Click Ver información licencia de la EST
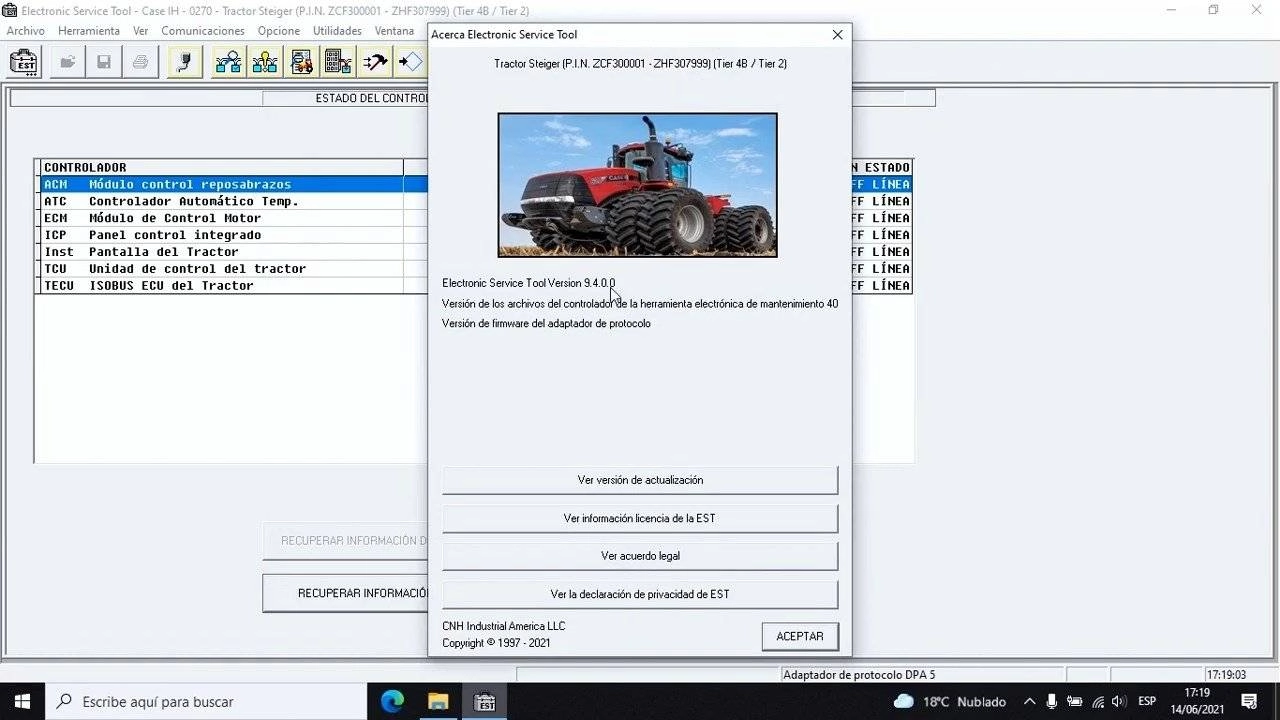 pos(640,518)
